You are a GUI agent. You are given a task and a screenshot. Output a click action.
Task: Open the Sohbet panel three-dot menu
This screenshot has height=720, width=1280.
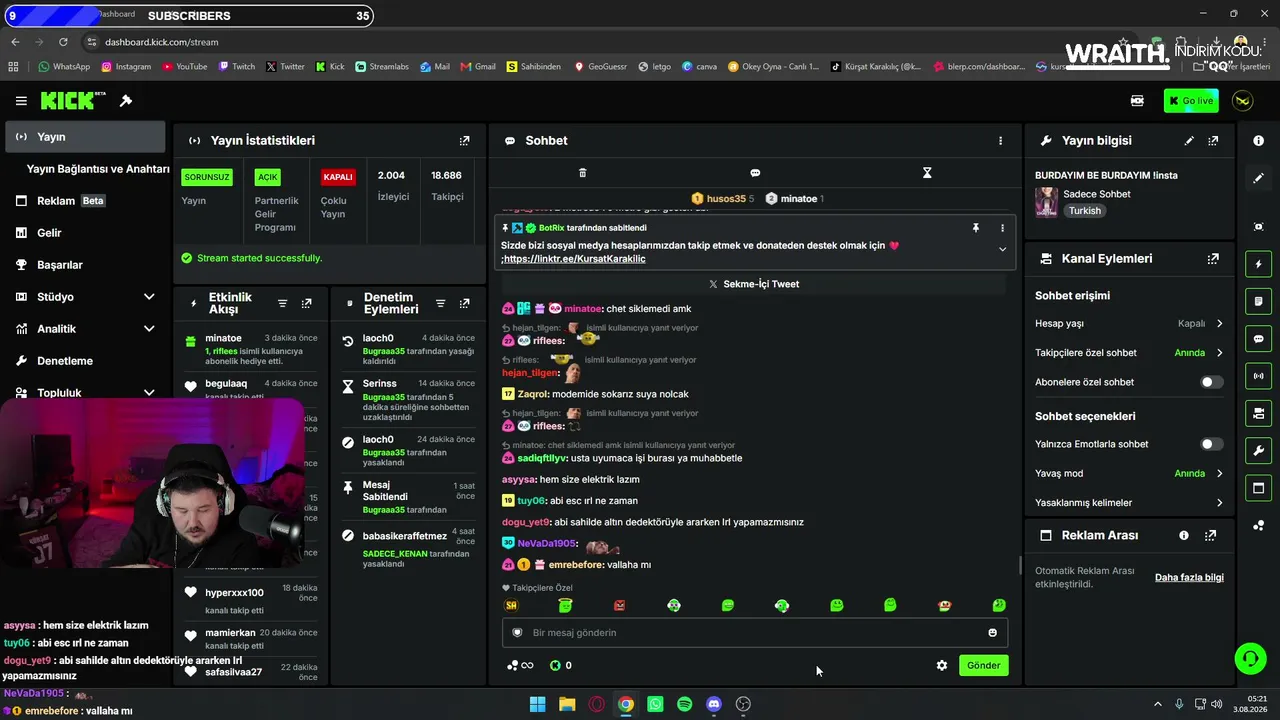pyautogui.click(x=1000, y=141)
